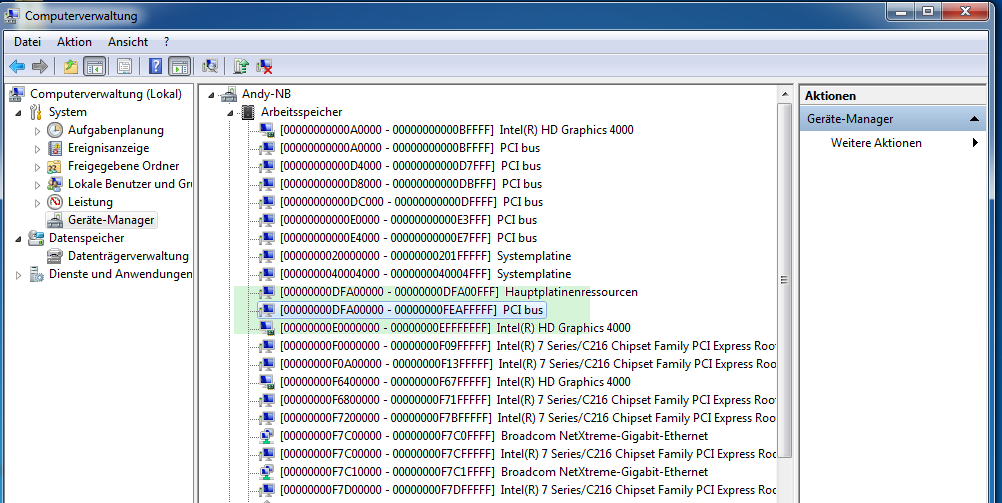Screen dimensions: 1002x503
Task: Expand the Freigegebene Ordner node
Action: [37, 167]
